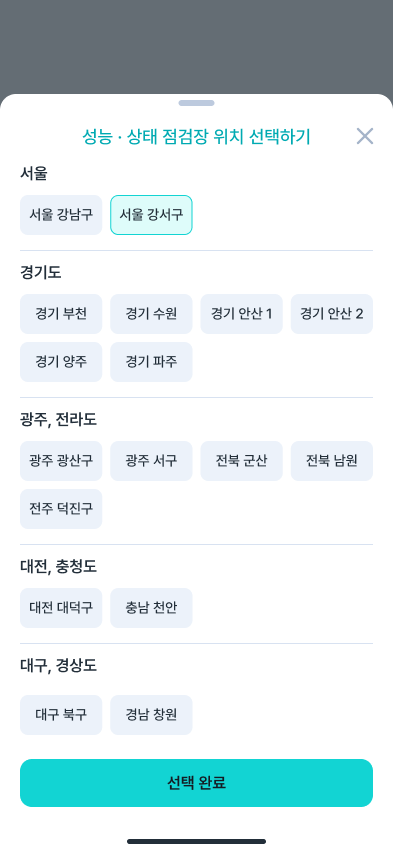The height and width of the screenshot is (852, 393).
Task: Confirm with the 선택 완료 button
Action: pyautogui.click(x=196, y=783)
